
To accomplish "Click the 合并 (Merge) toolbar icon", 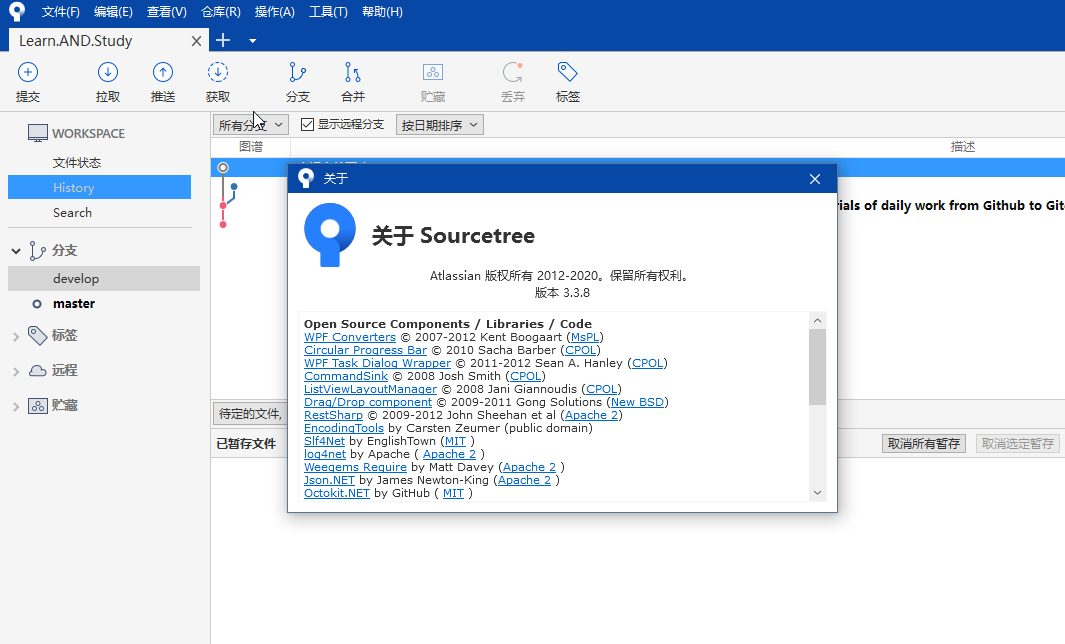I will click(x=353, y=72).
